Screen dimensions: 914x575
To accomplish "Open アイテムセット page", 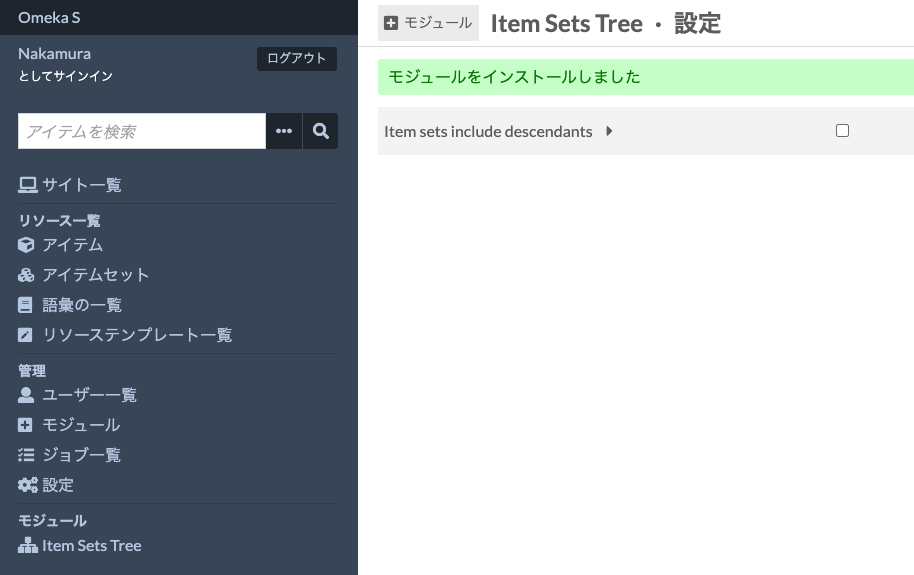I will tap(96, 275).
